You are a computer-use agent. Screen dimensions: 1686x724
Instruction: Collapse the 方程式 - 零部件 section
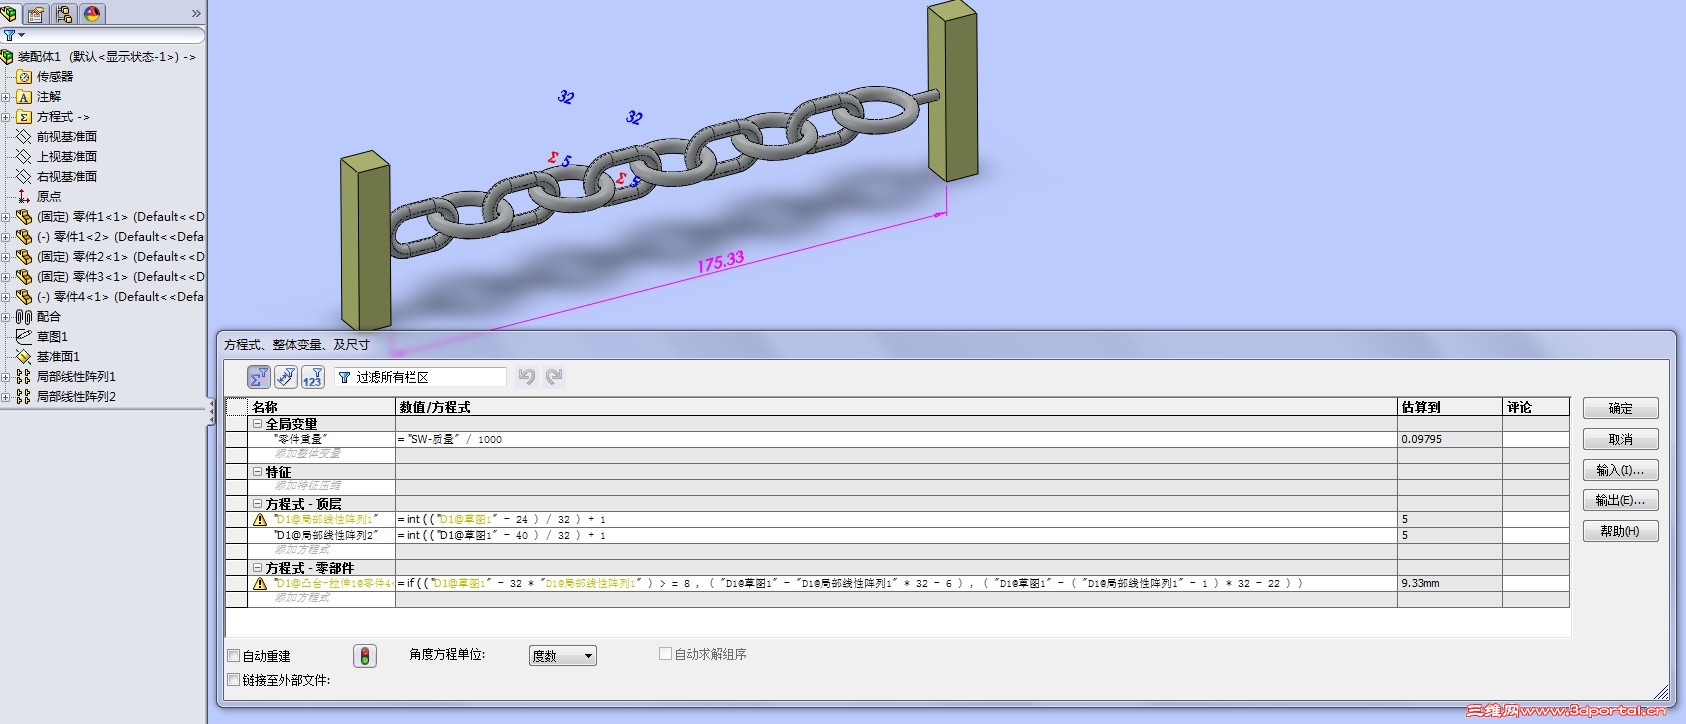(x=258, y=568)
